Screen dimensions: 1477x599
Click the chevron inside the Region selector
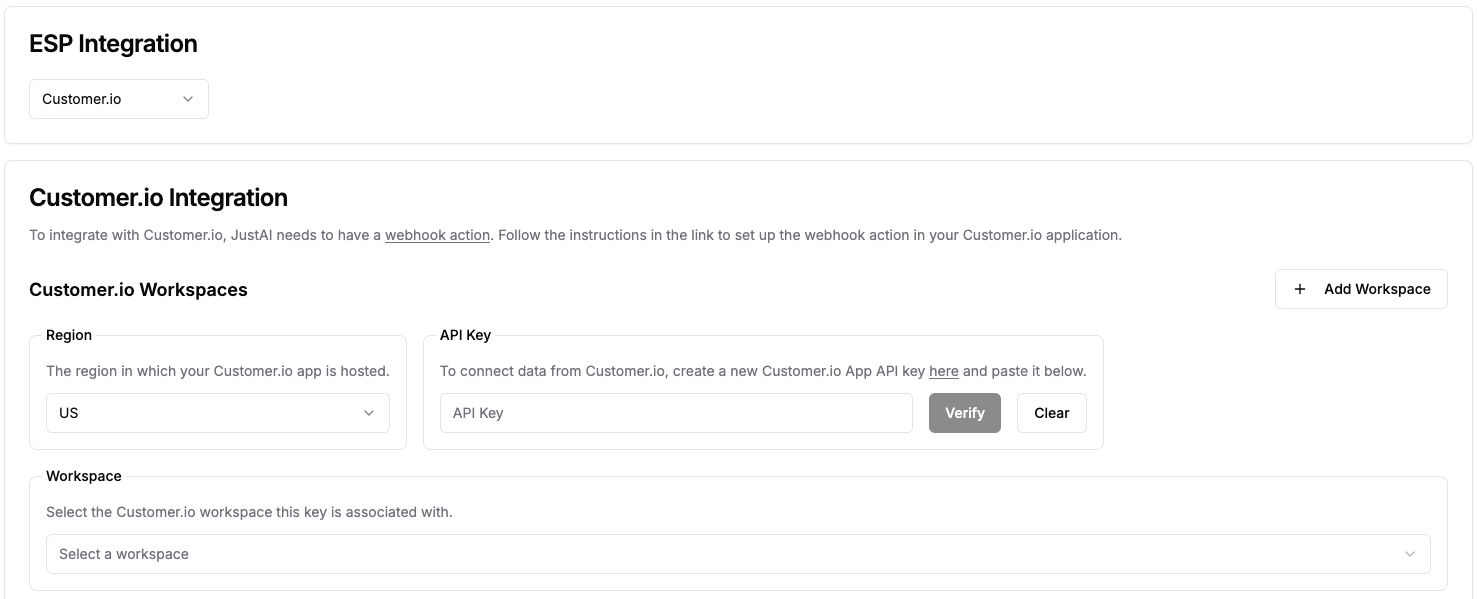click(x=370, y=412)
